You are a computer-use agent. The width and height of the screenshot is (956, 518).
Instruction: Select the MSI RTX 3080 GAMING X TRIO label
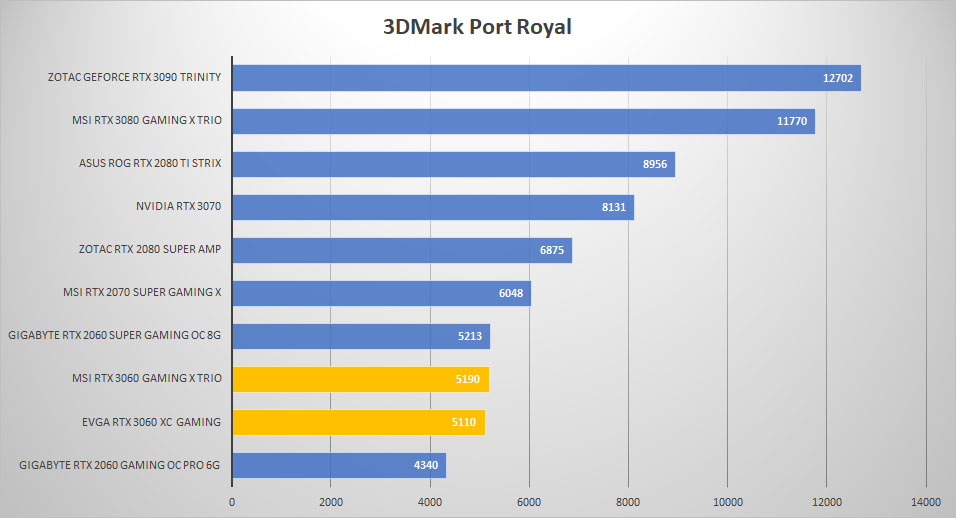[x=146, y=120]
